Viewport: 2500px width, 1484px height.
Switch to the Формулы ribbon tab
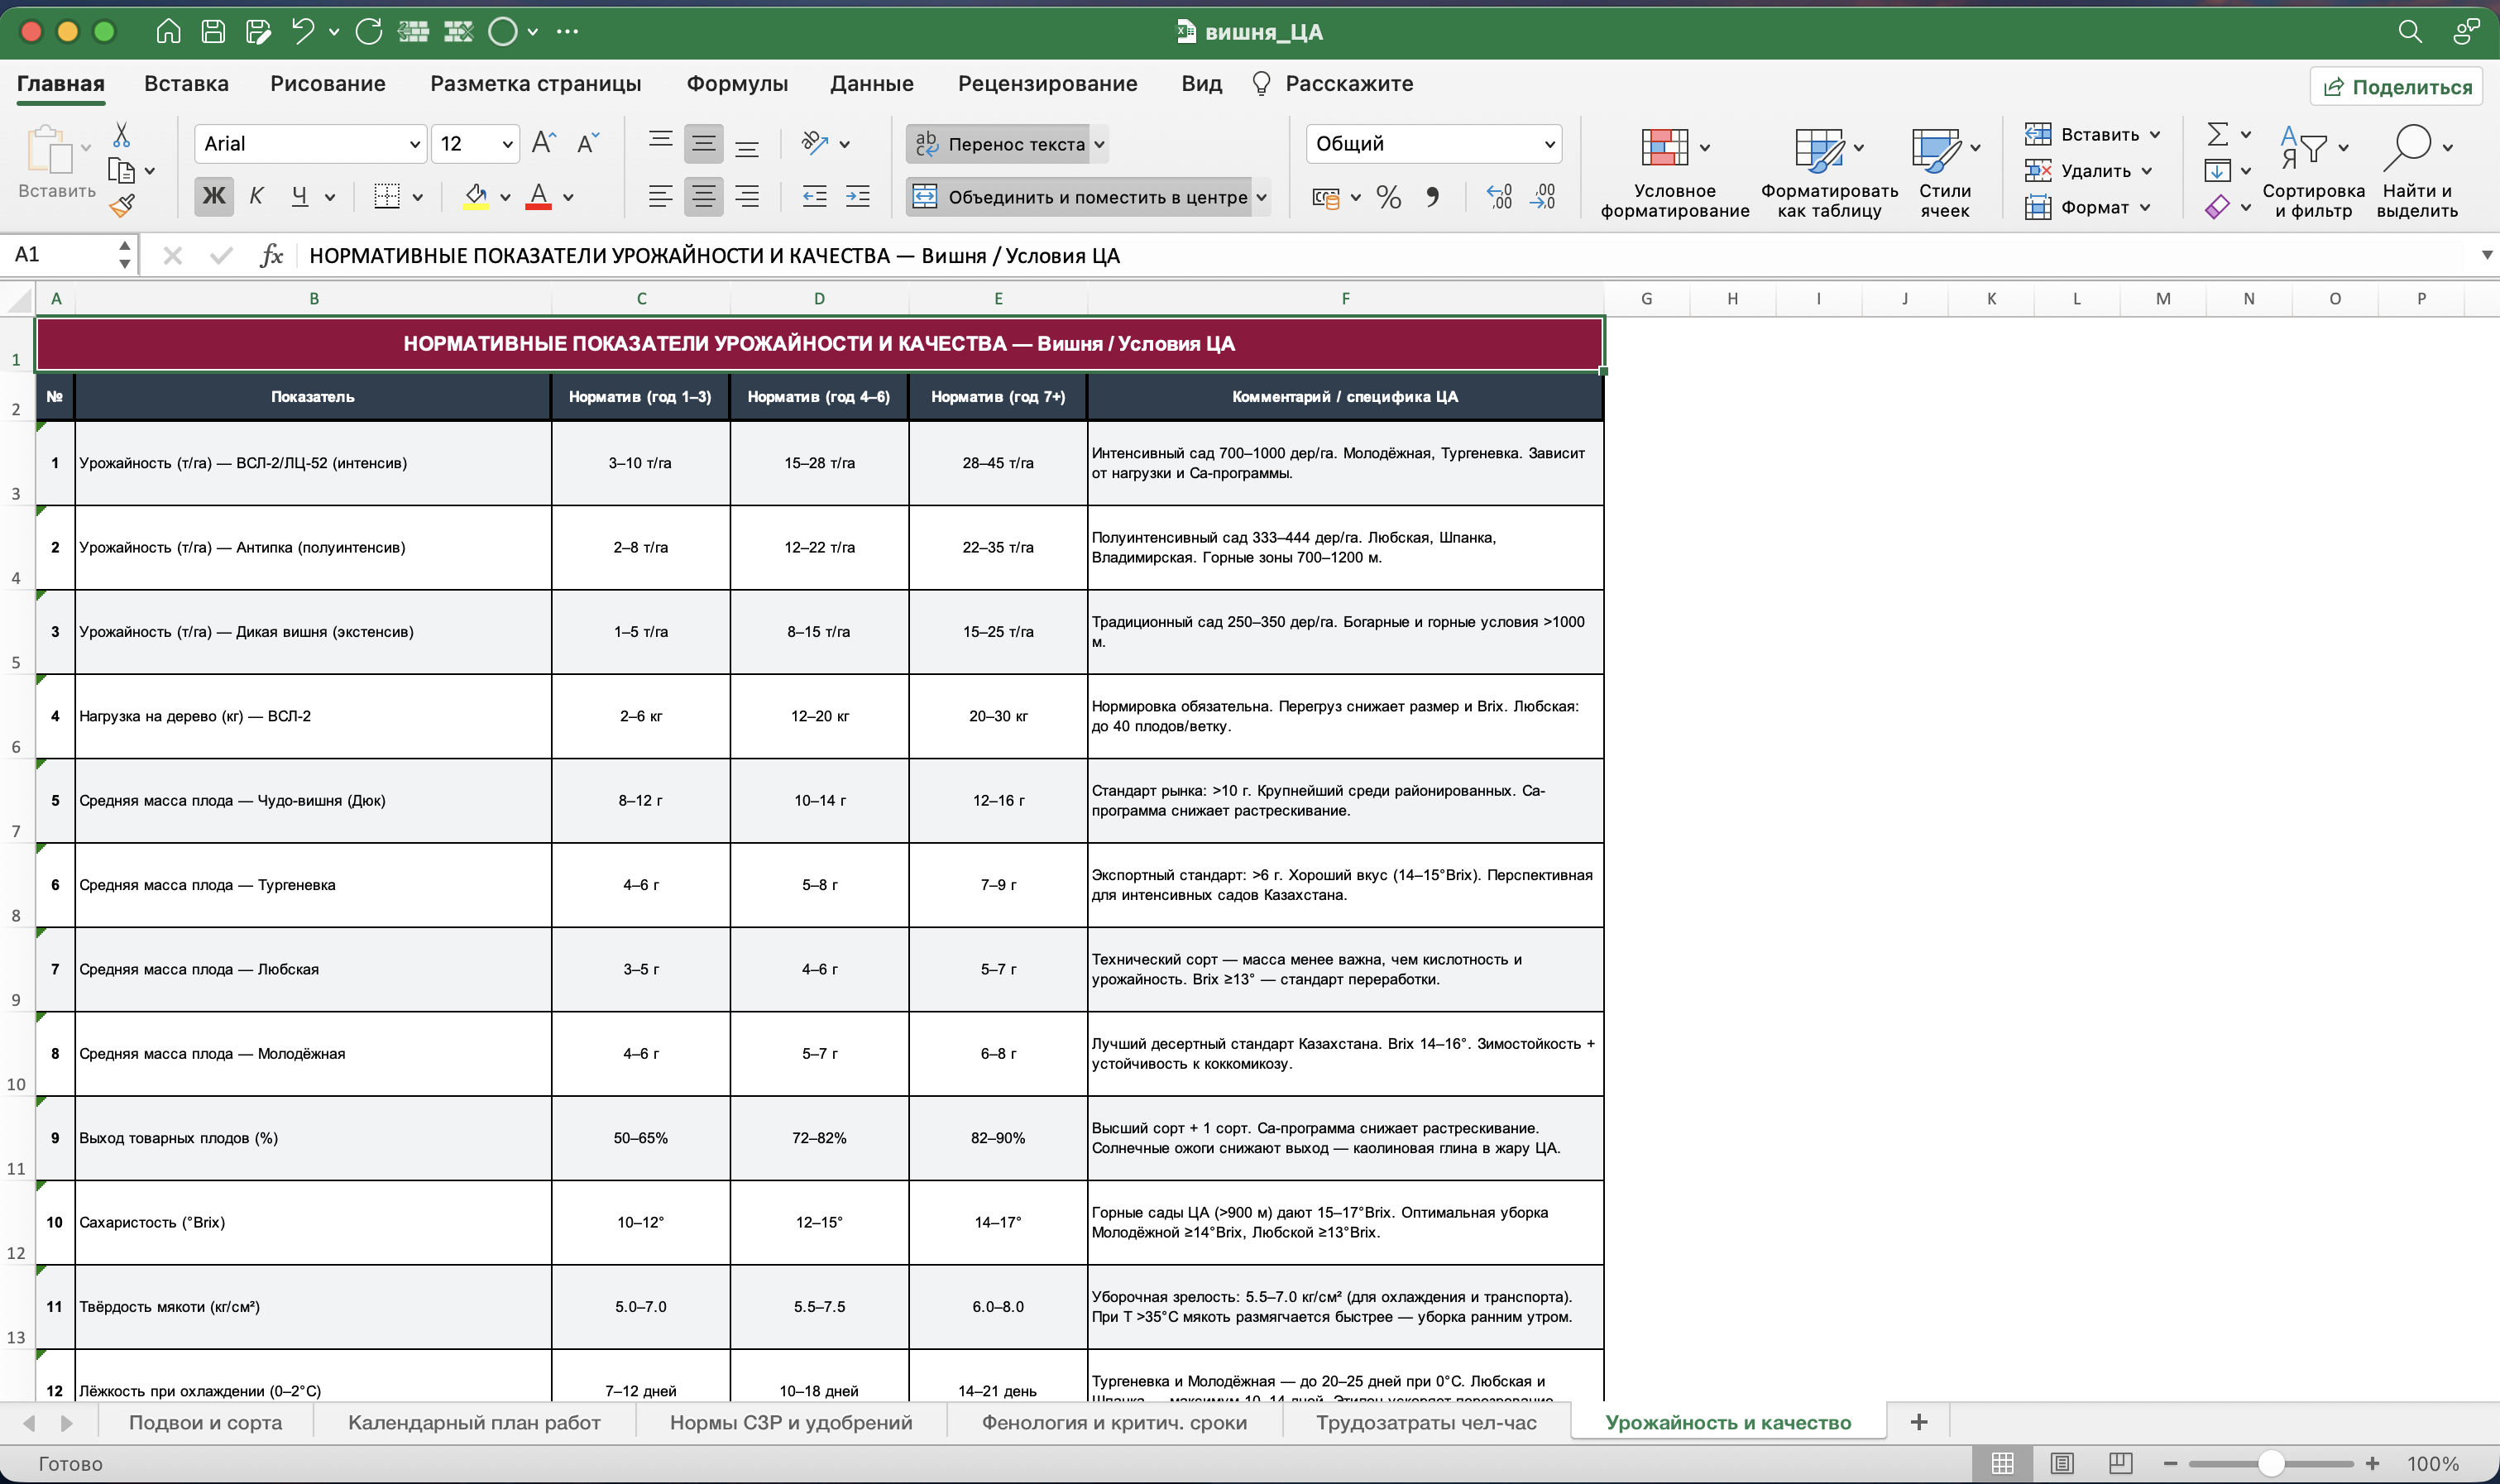pos(737,84)
